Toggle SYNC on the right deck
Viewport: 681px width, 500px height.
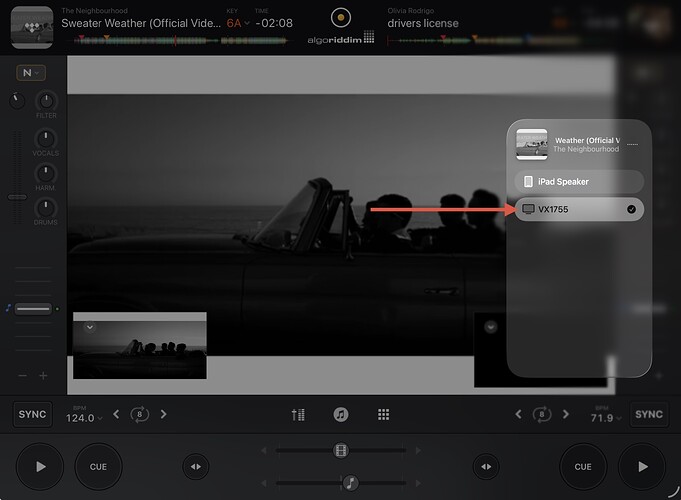[x=649, y=414]
